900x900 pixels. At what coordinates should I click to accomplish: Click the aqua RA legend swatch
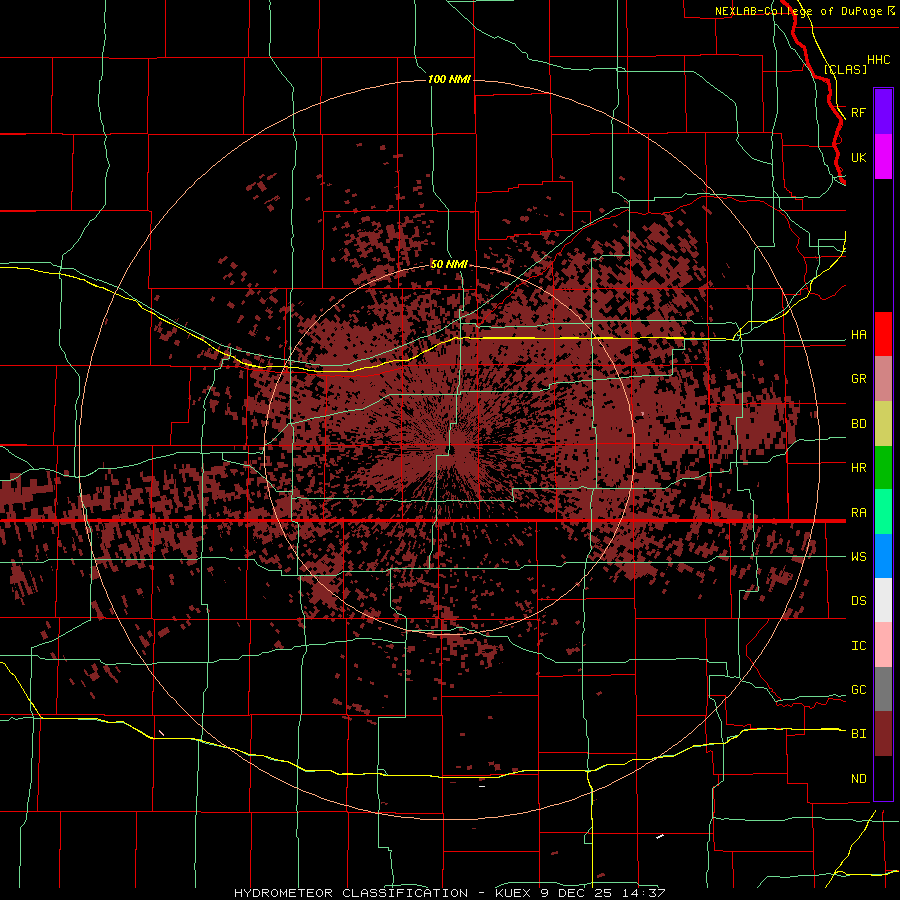click(x=883, y=512)
